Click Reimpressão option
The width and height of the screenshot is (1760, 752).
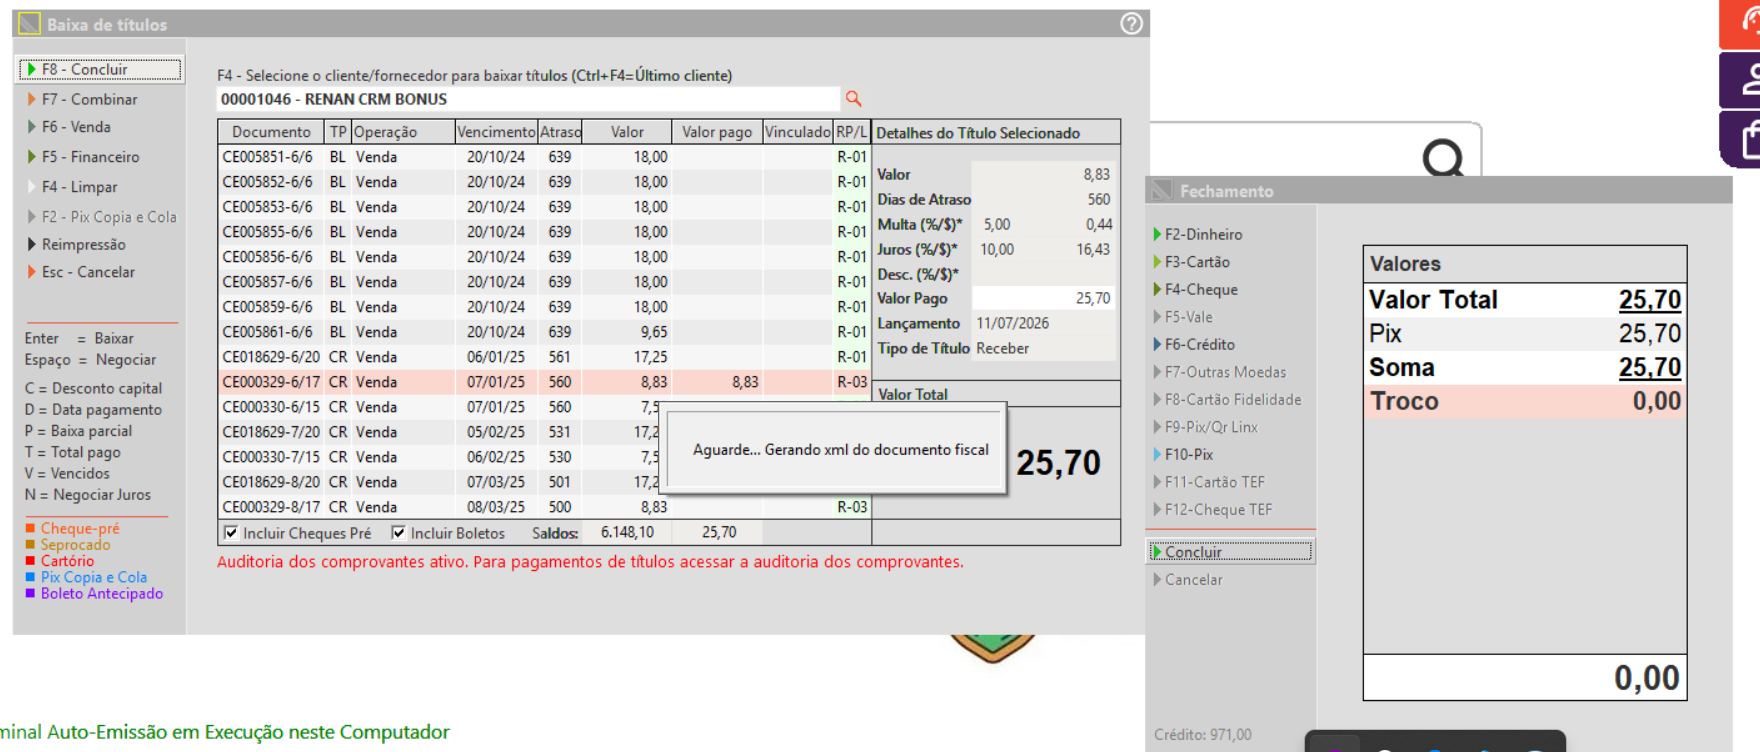tap(83, 244)
